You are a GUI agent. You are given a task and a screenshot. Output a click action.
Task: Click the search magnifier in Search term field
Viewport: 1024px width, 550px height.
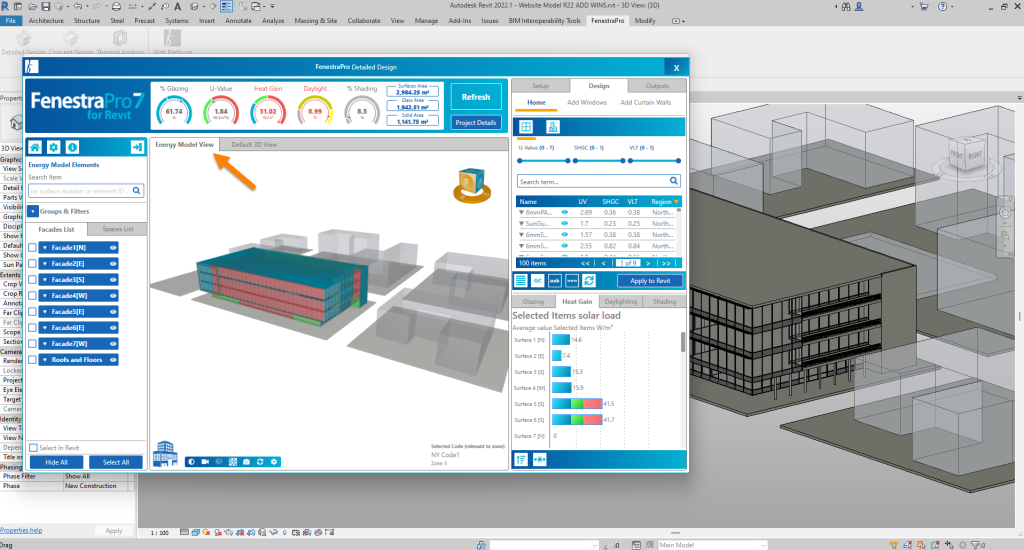[x=673, y=181]
